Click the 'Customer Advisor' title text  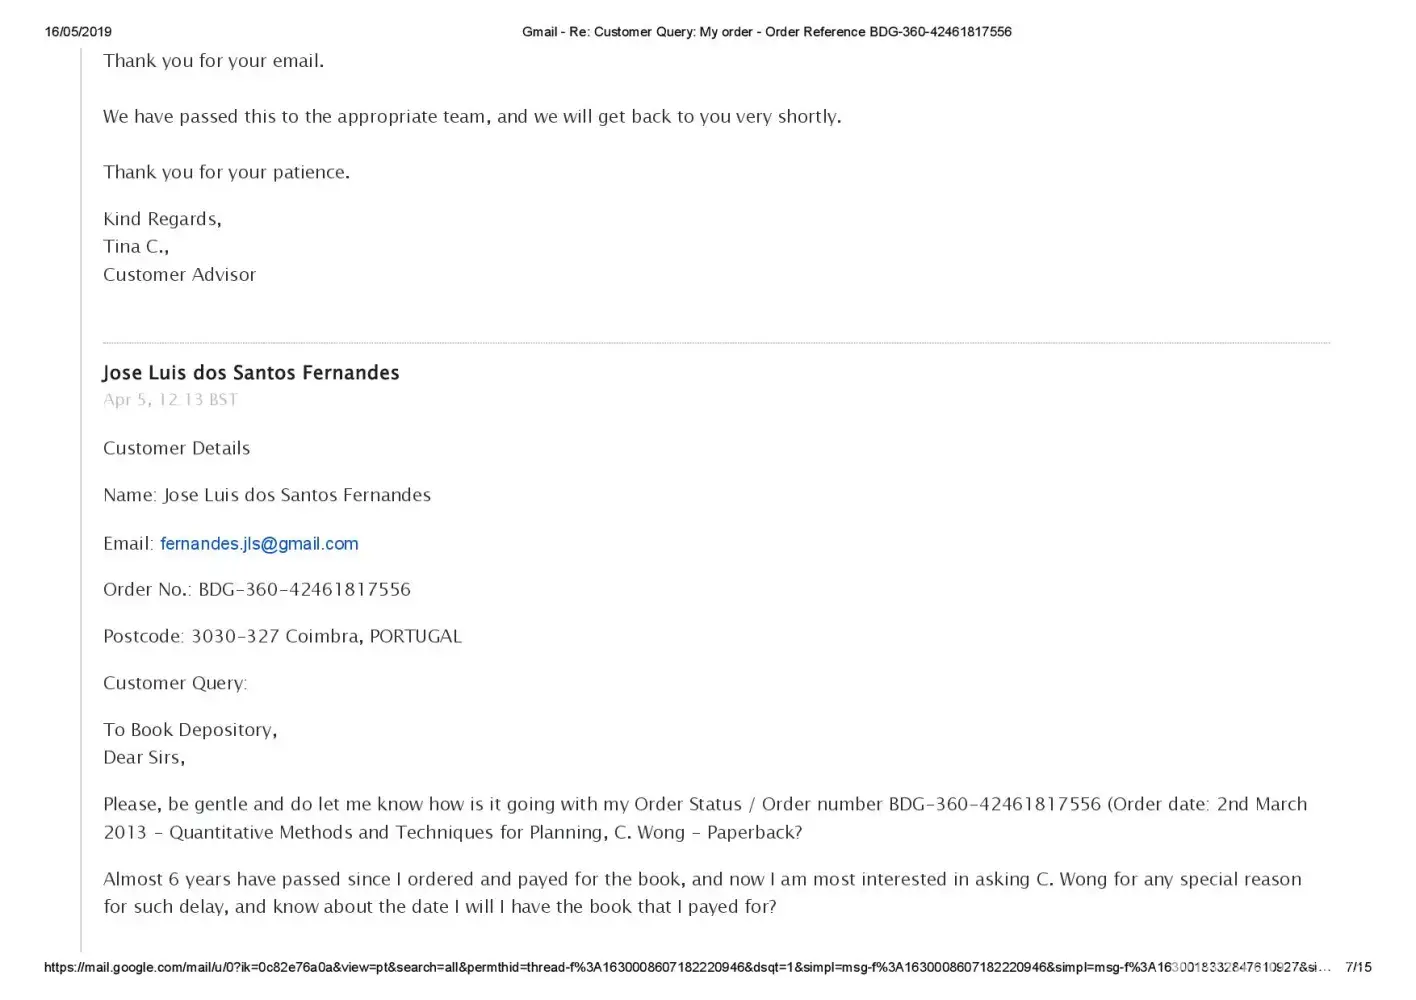[x=179, y=275]
